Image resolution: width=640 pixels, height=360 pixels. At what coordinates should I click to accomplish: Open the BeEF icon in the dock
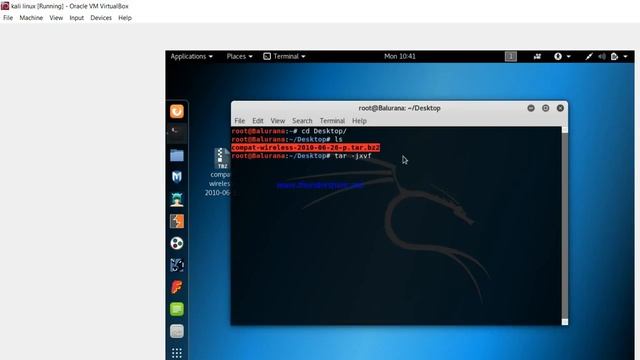click(x=177, y=265)
